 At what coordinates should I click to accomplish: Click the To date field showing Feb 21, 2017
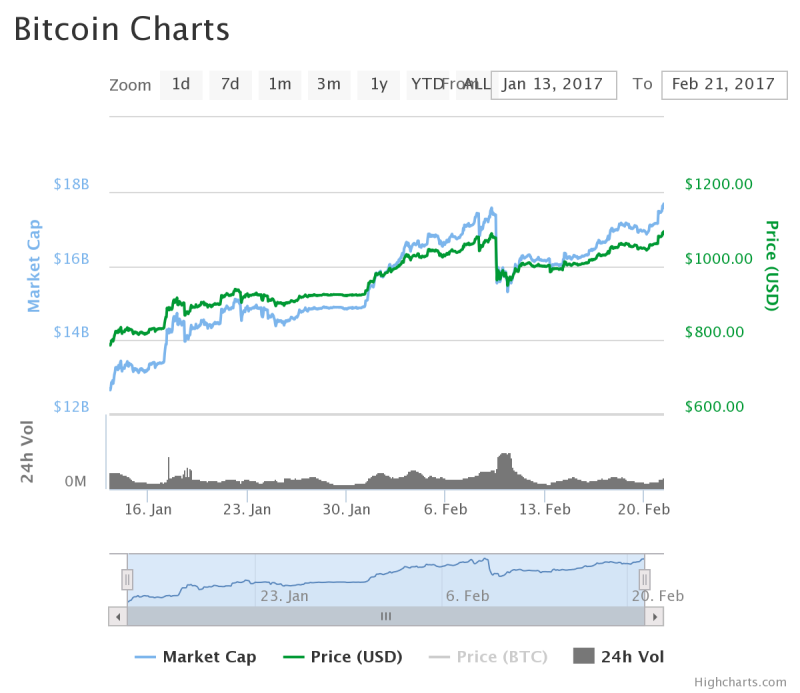[x=724, y=85]
